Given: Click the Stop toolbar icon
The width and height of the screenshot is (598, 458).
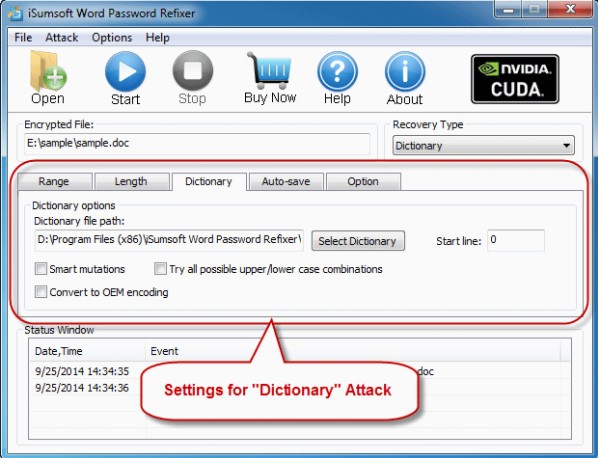Looking at the screenshot, I should tap(193, 71).
